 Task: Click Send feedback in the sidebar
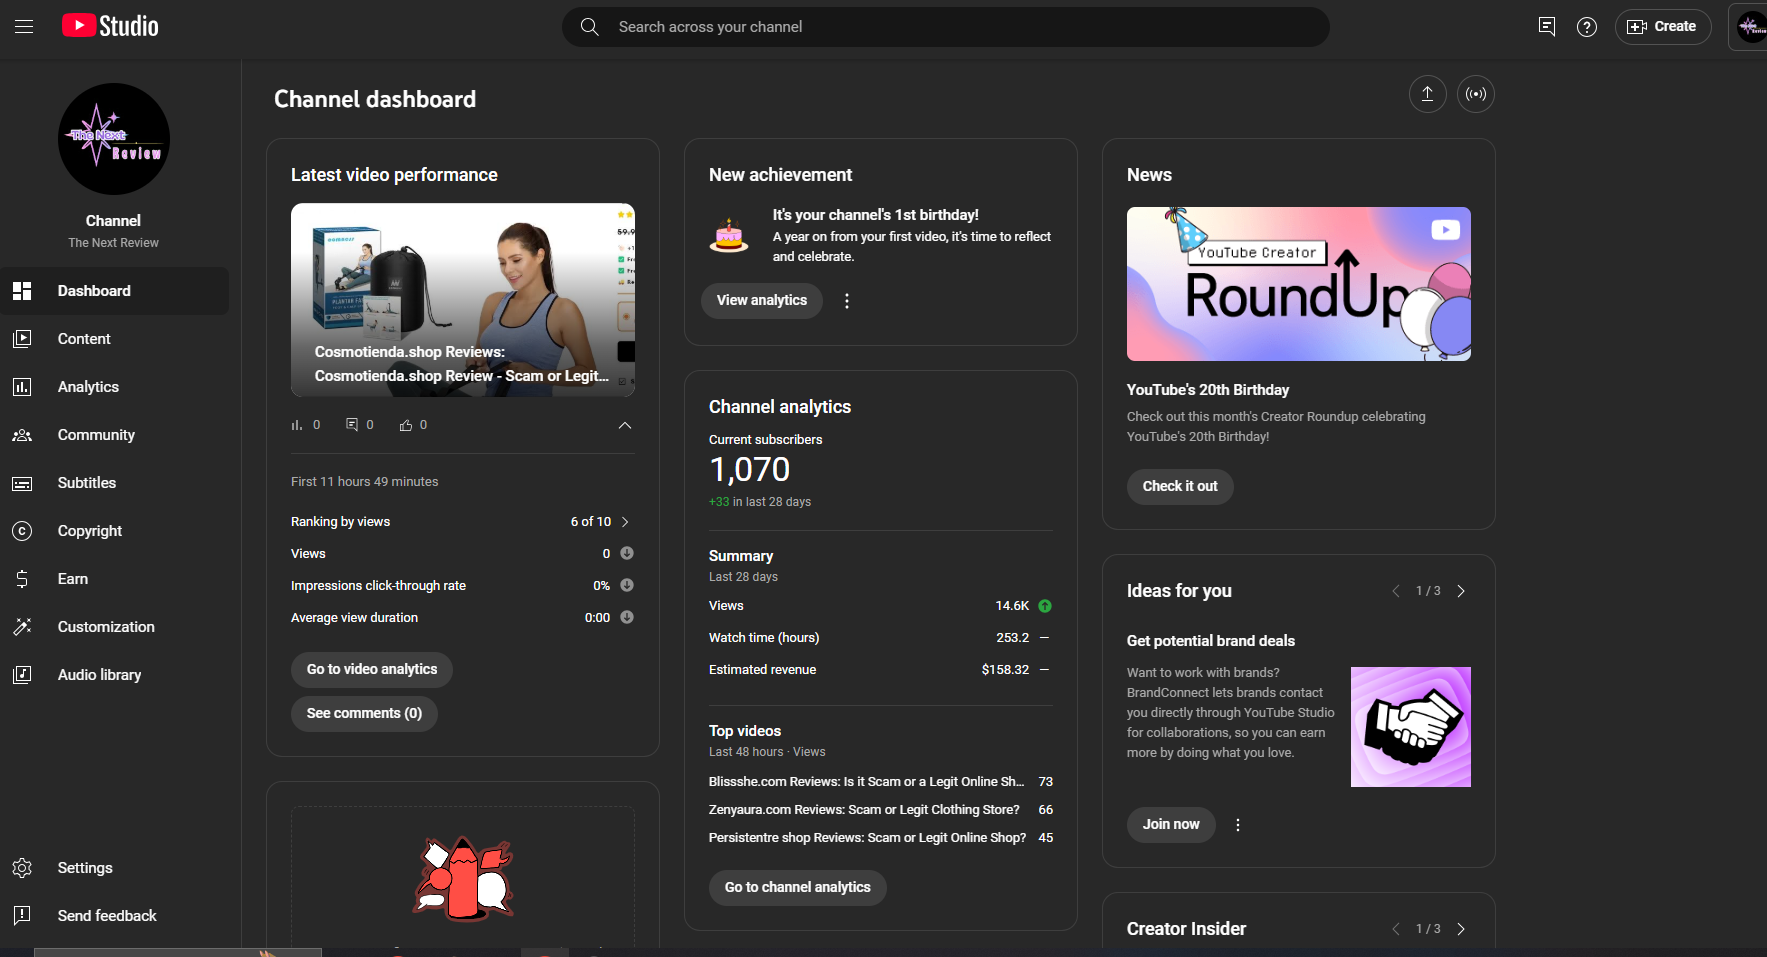coord(115,916)
